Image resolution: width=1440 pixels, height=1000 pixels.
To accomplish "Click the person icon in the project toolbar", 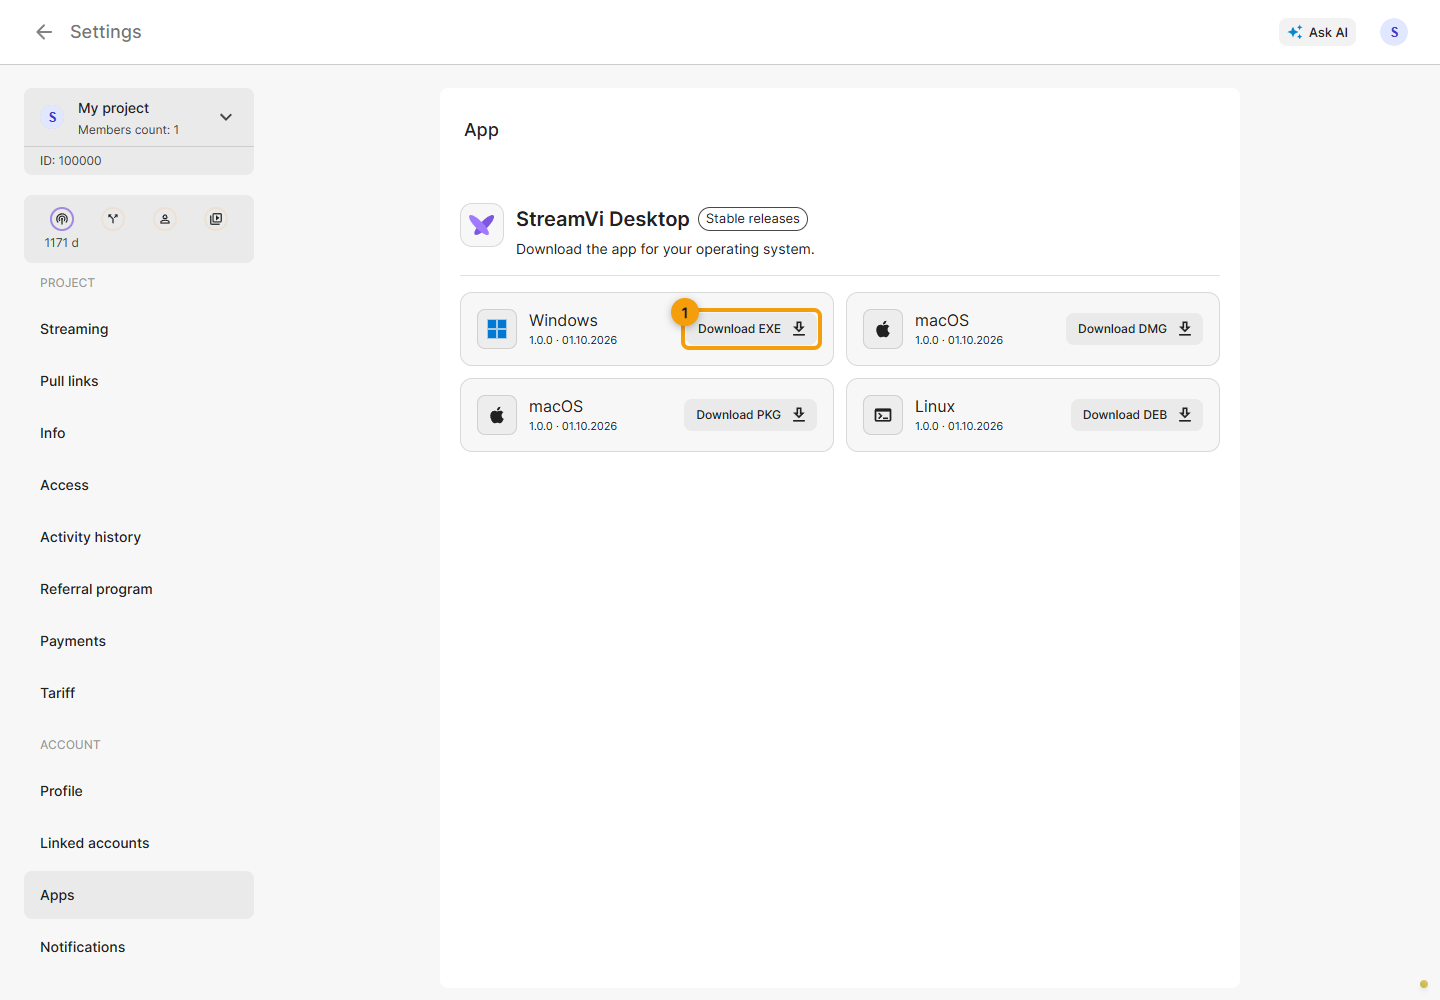I will tap(165, 219).
